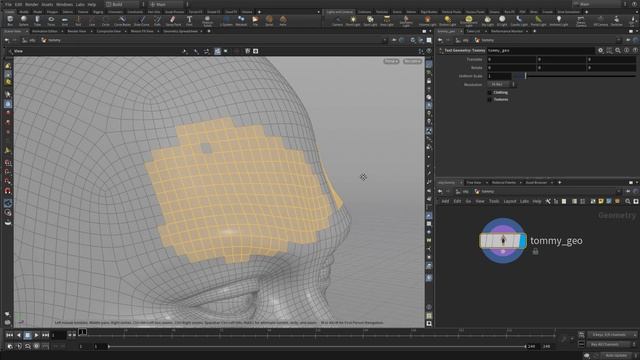This screenshot has height=360, width=640.
Task: Enable the Textures checkbox
Action: [x=489, y=100]
